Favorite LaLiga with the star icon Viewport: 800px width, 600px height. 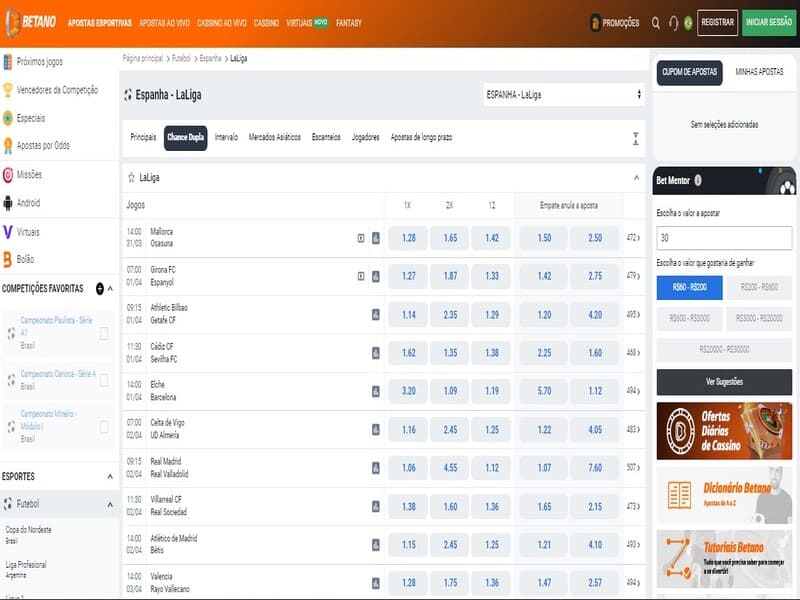(131, 178)
